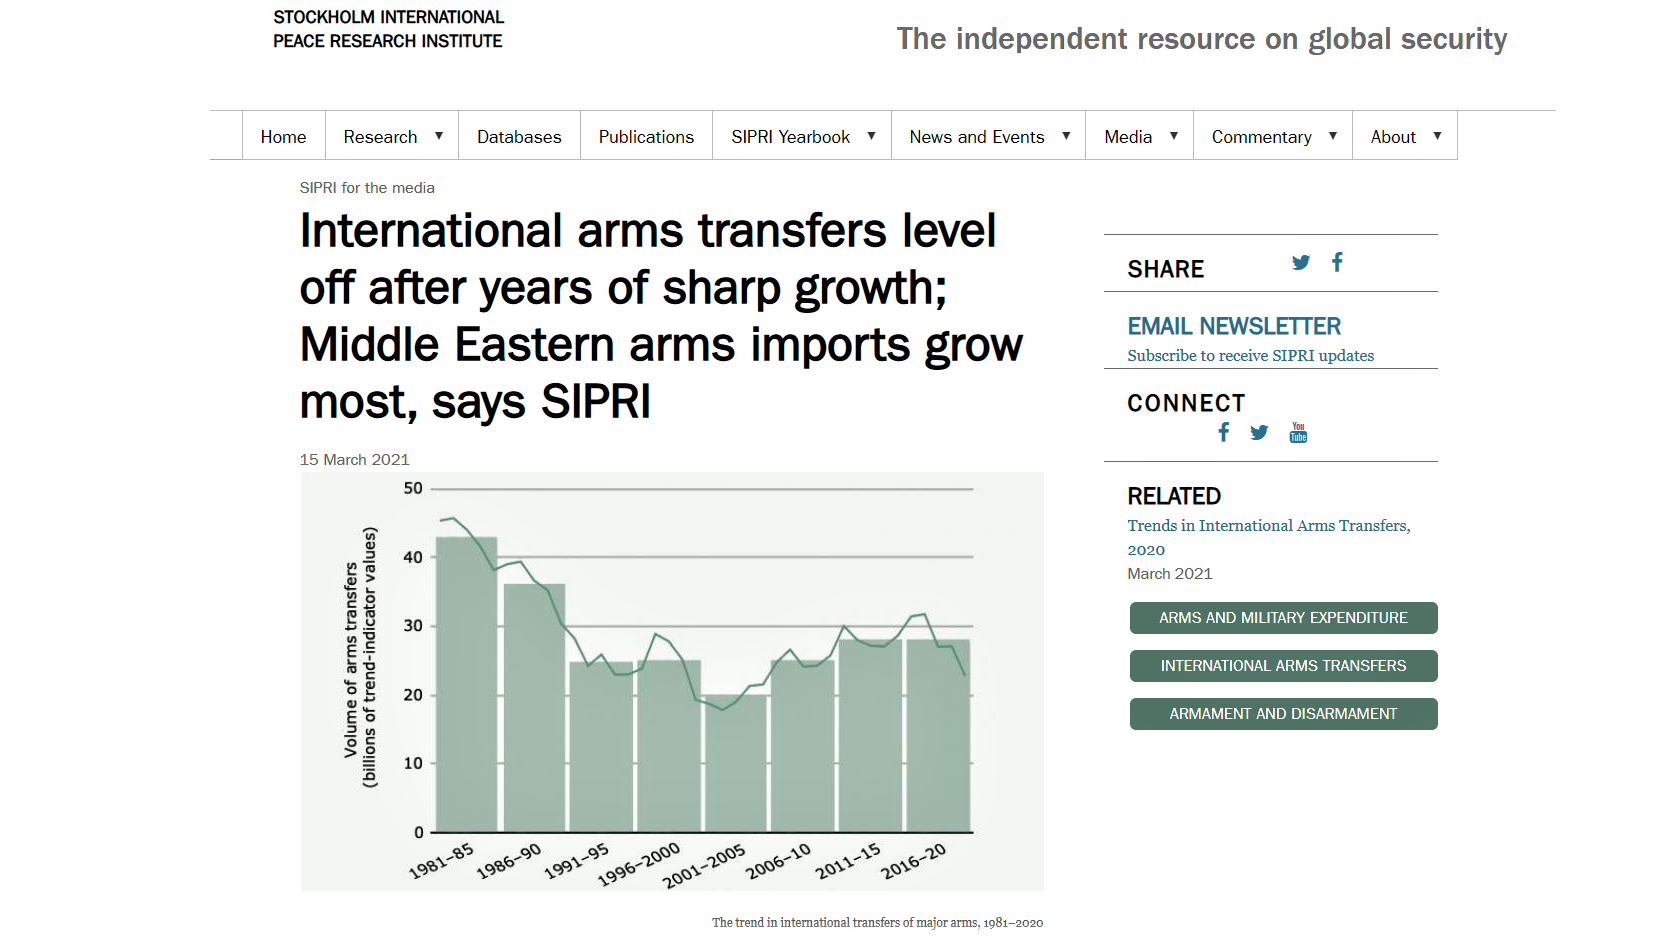Open the Research menu item
The width and height of the screenshot is (1665, 937).
pos(380,137)
